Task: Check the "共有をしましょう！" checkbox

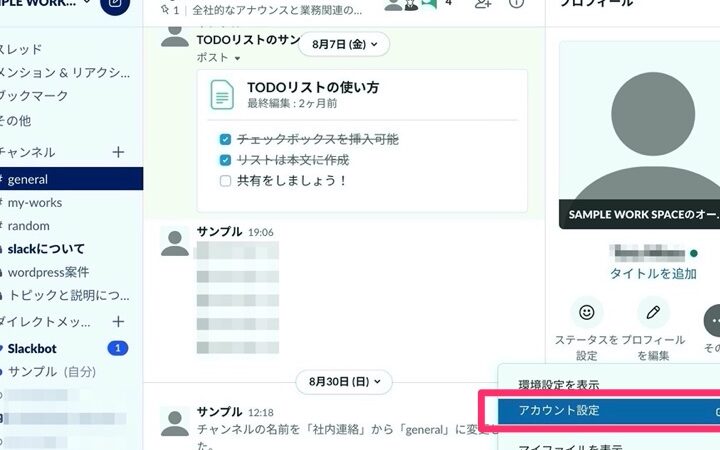Action: coord(225,181)
